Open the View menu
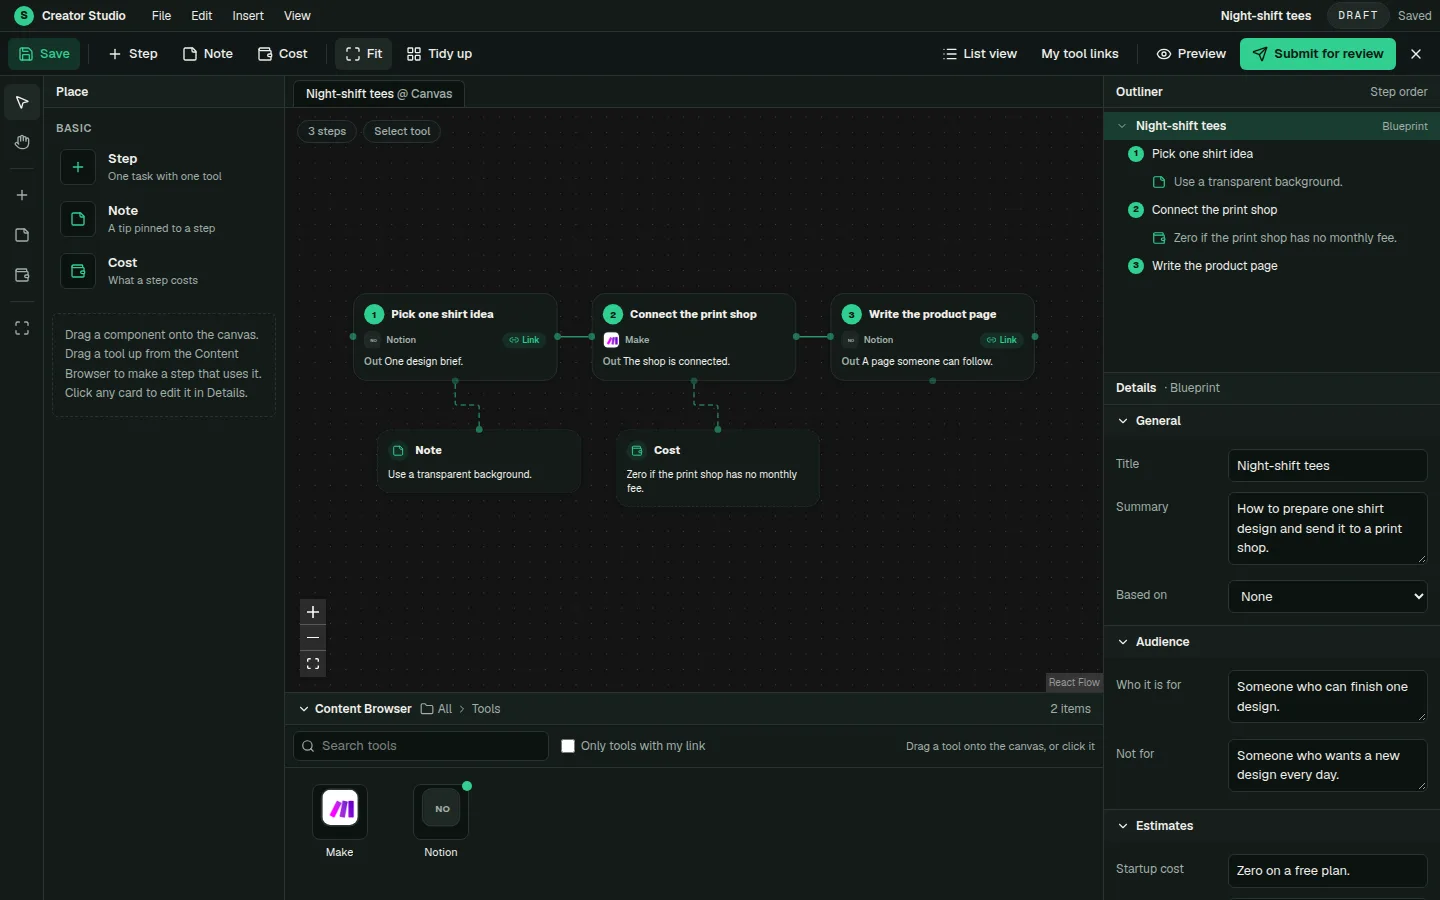Image resolution: width=1440 pixels, height=900 pixels. click(297, 15)
